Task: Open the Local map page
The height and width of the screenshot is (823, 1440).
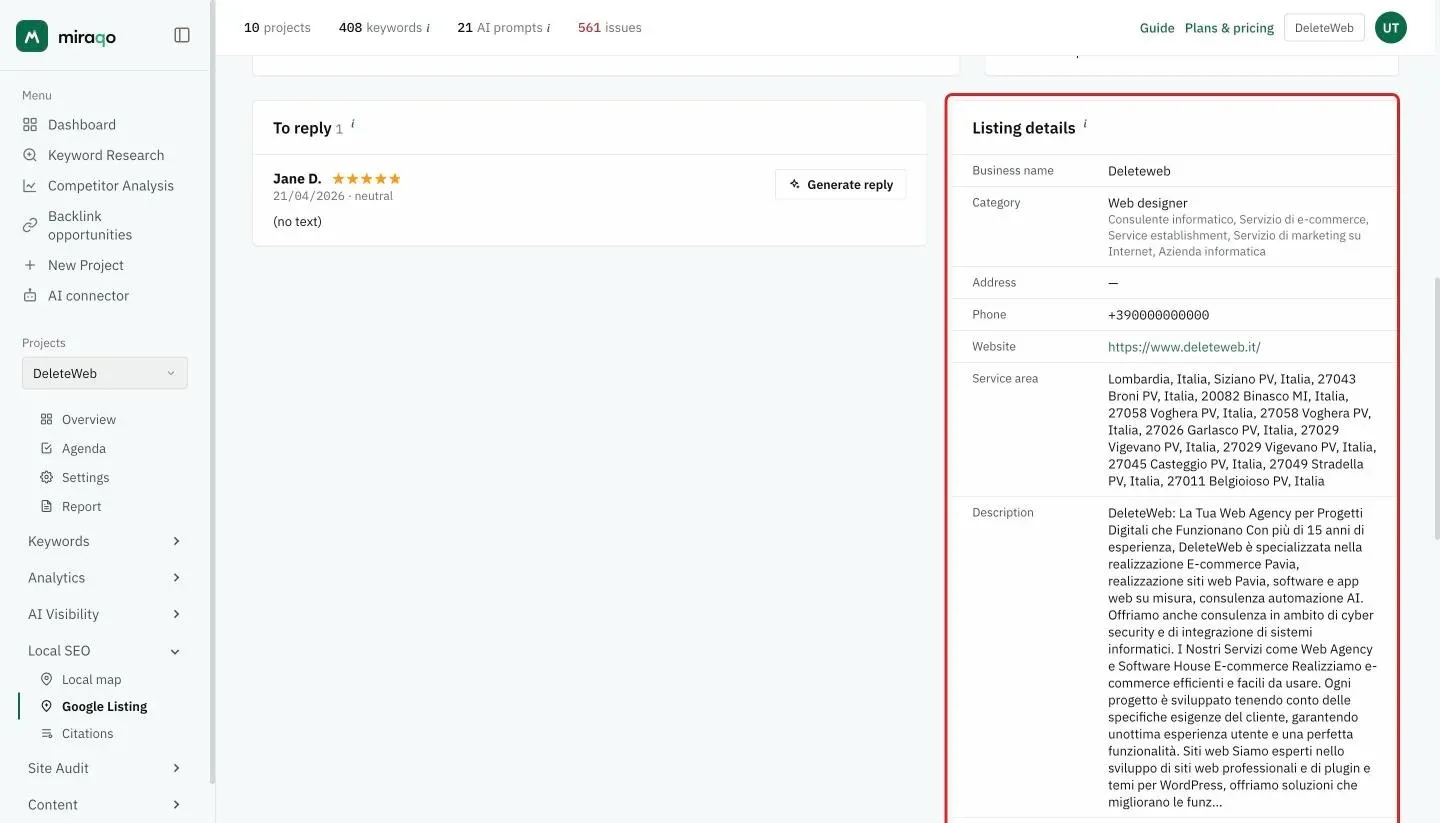Action: tap(91, 680)
